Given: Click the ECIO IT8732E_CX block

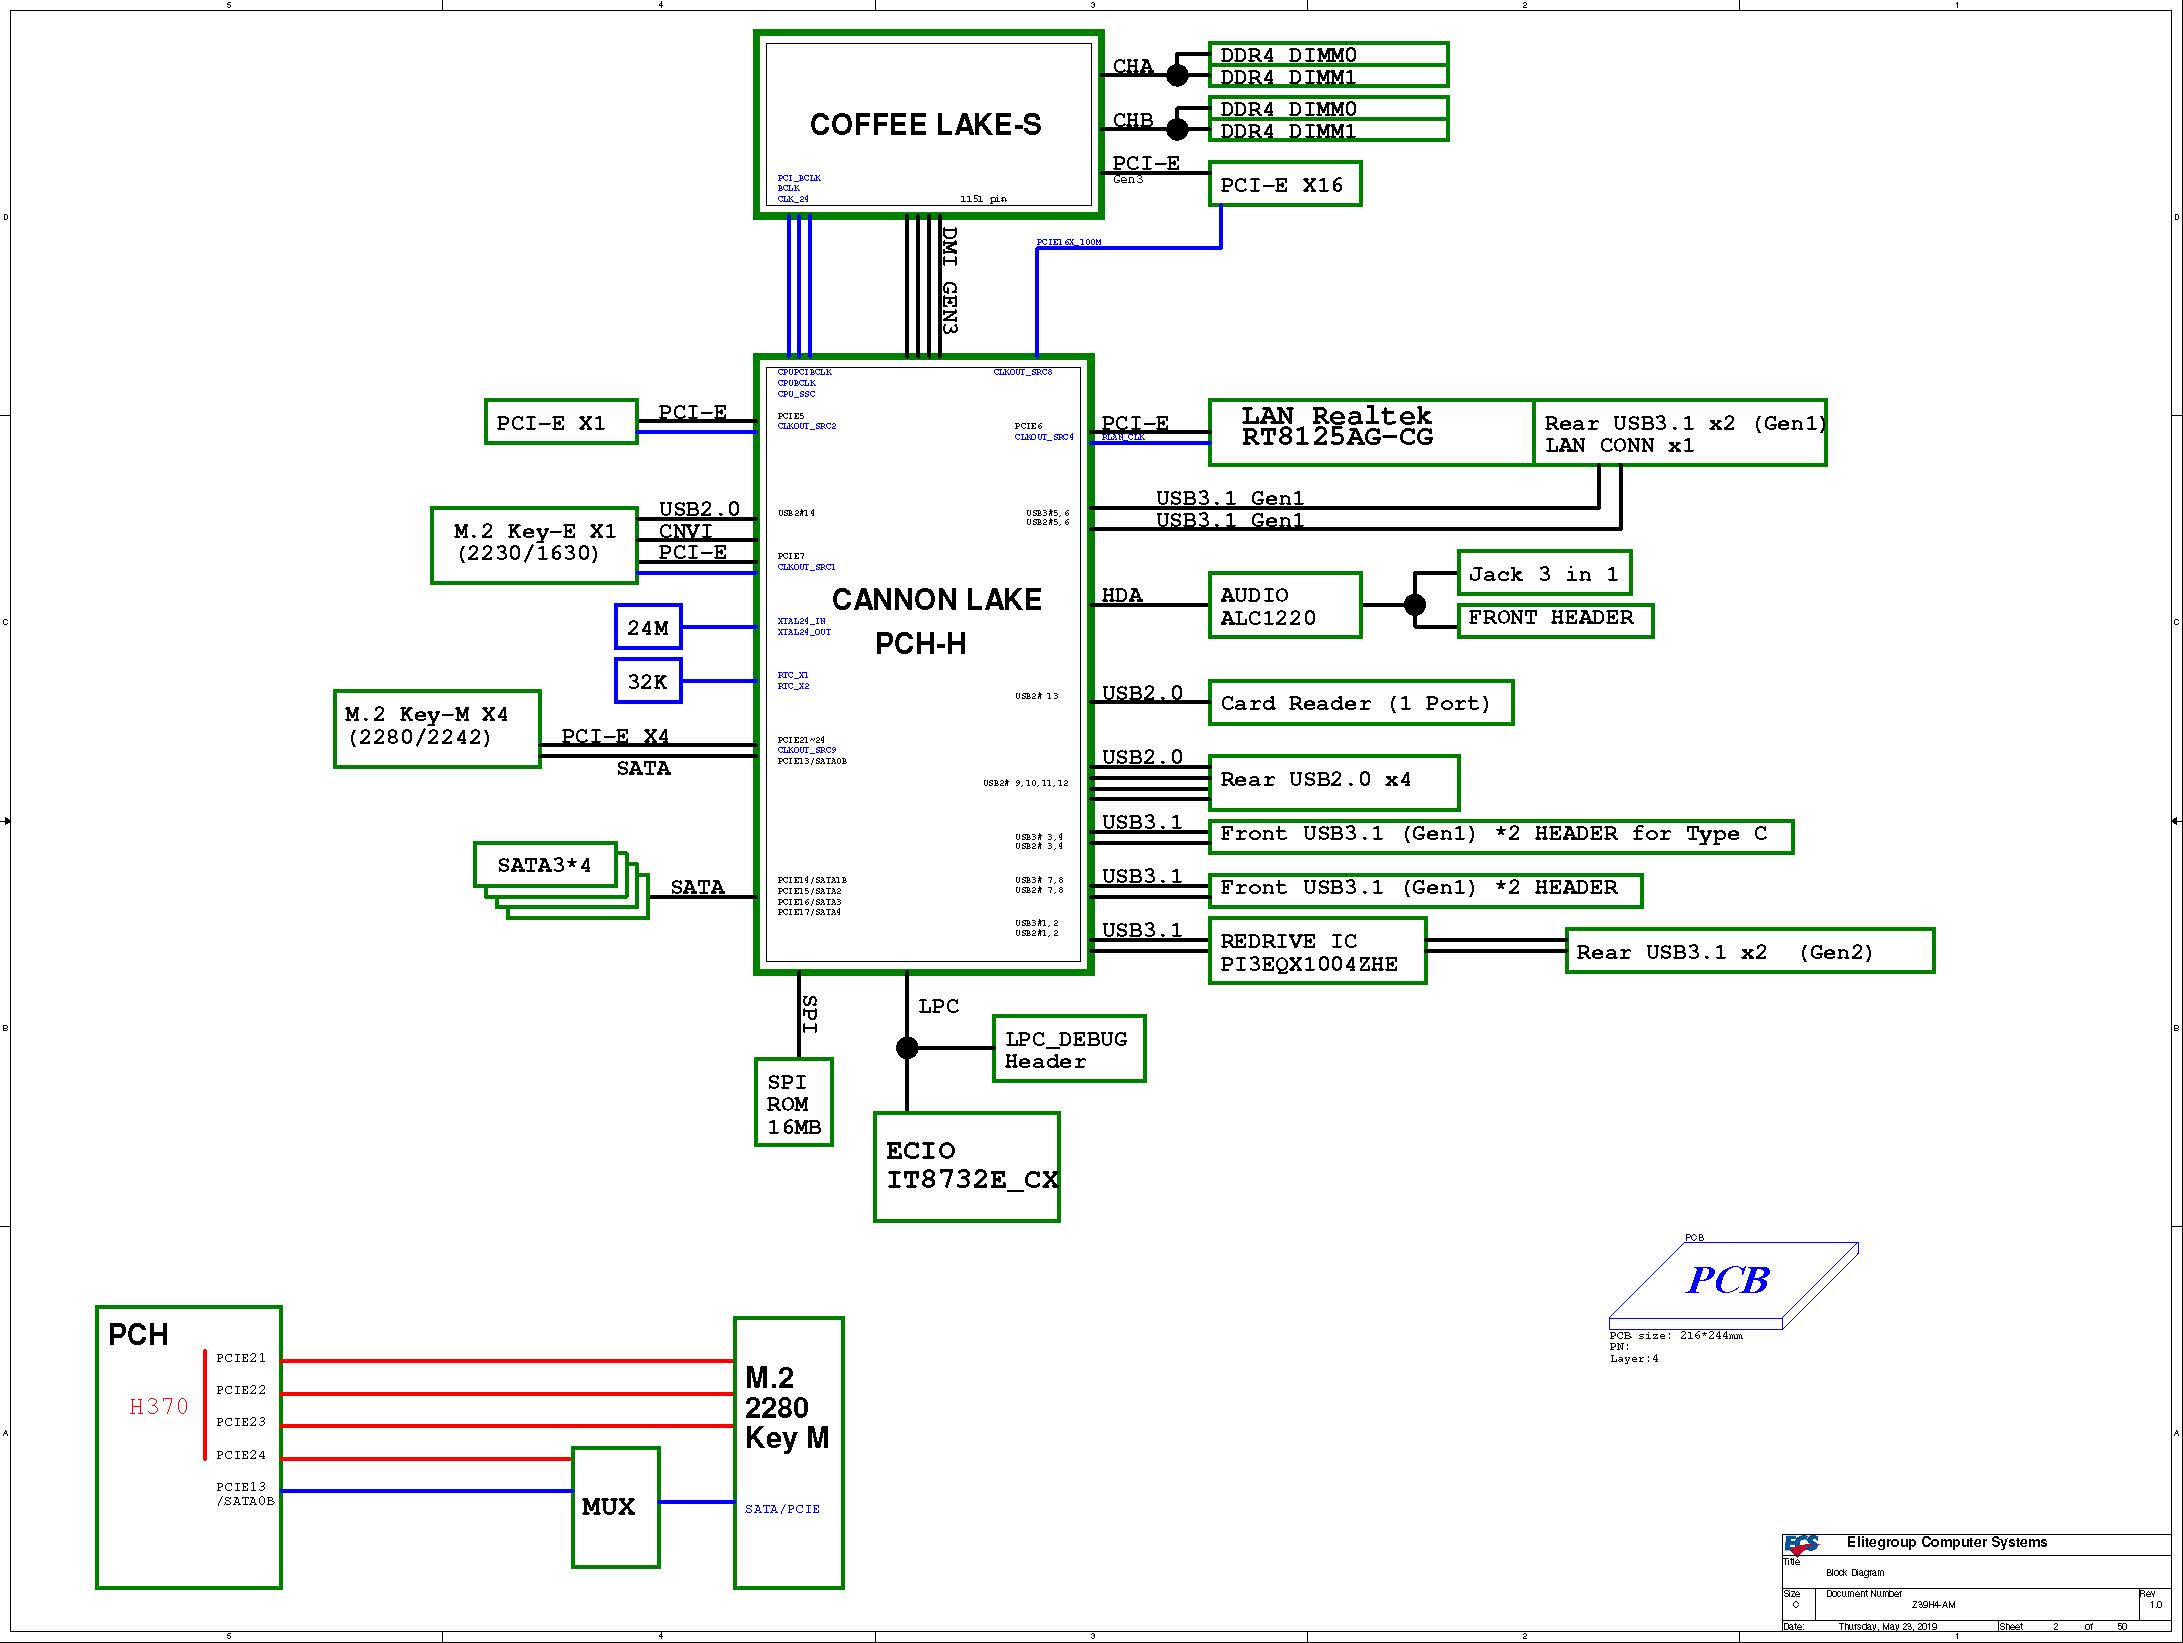Looking at the screenshot, I should coord(966,1166).
